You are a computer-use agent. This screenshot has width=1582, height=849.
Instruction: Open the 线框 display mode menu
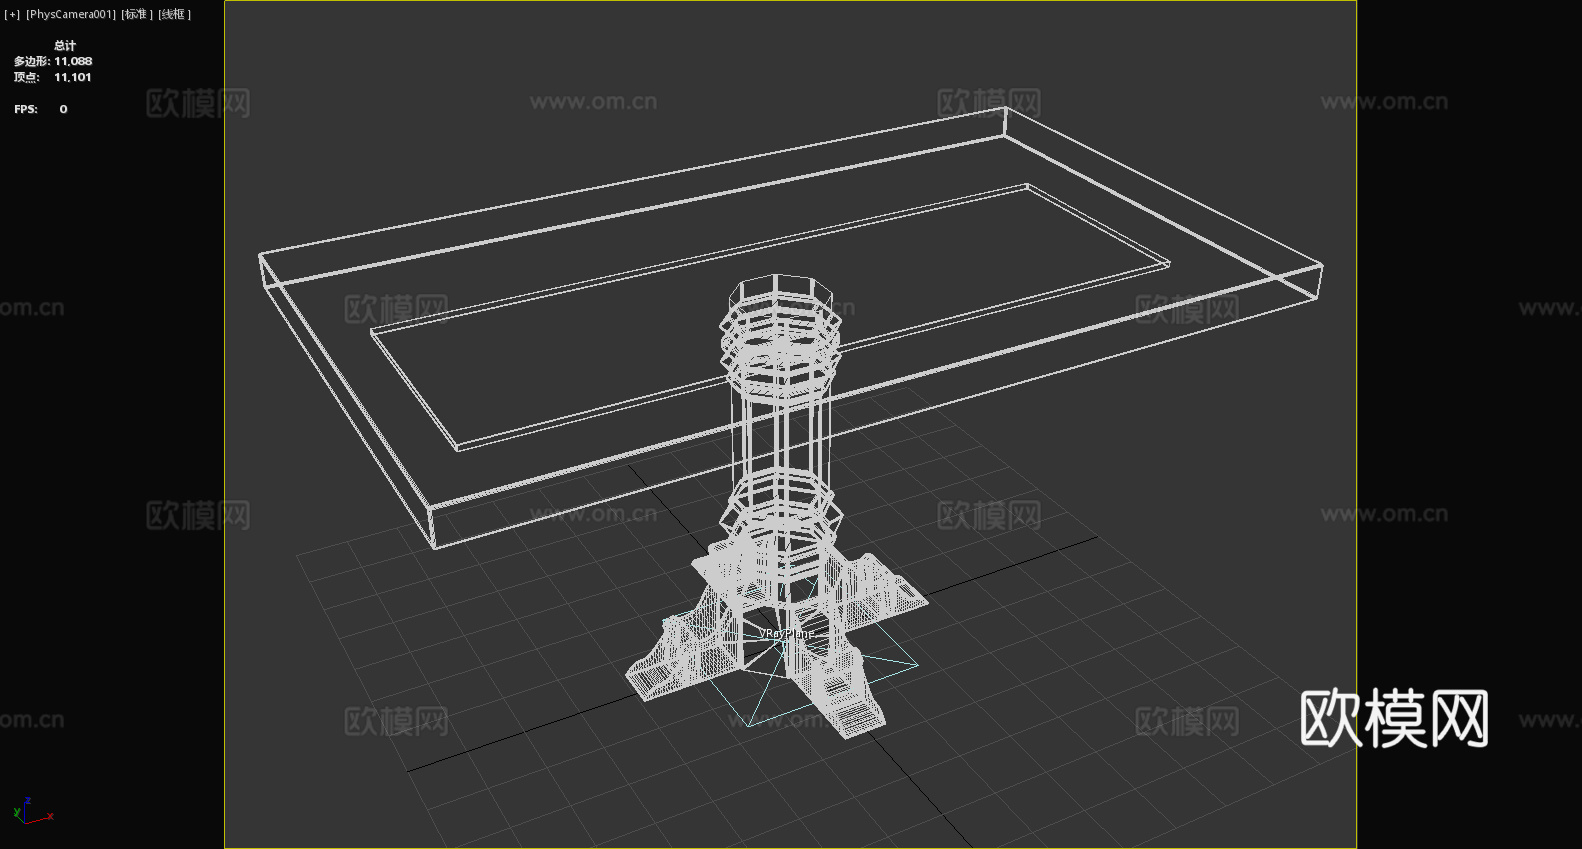tap(174, 15)
